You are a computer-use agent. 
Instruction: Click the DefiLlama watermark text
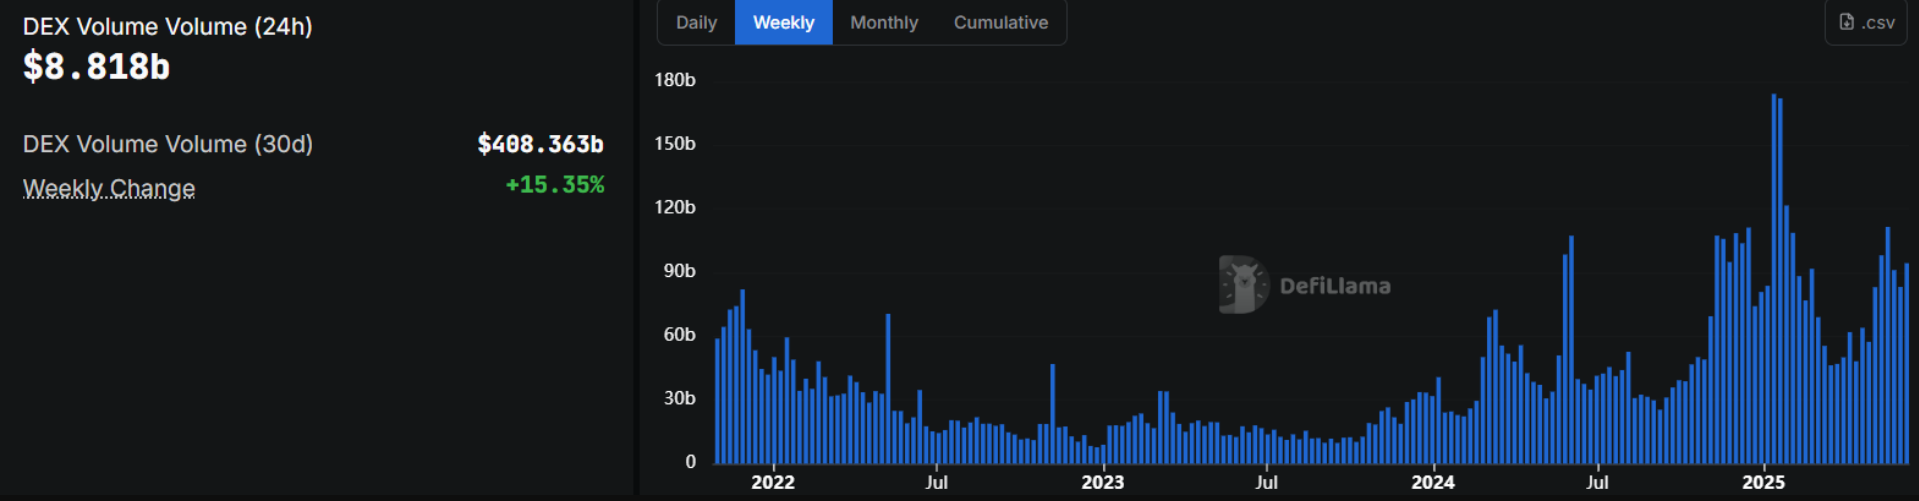pyautogui.click(x=1335, y=286)
